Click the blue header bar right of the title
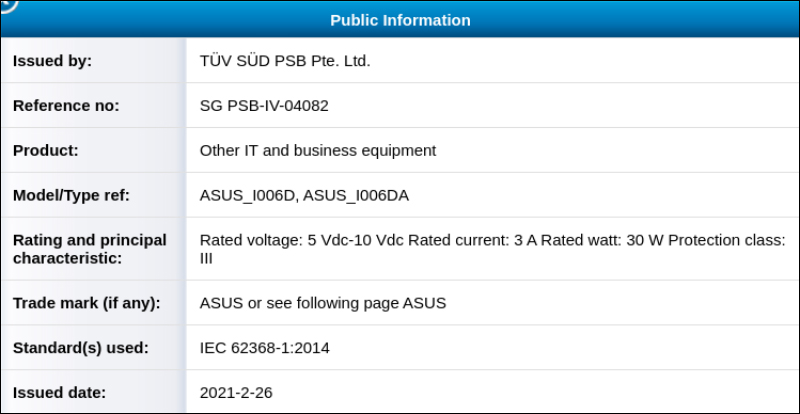 point(640,20)
